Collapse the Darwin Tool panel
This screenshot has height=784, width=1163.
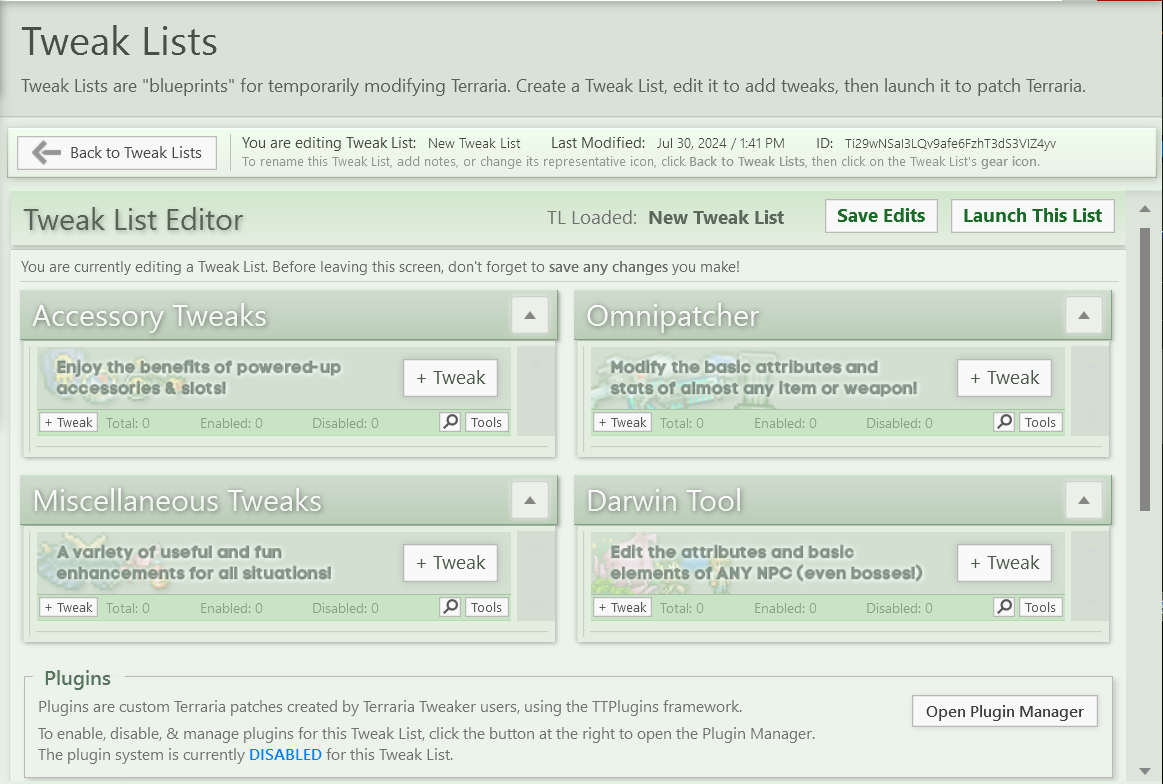pos(1083,501)
